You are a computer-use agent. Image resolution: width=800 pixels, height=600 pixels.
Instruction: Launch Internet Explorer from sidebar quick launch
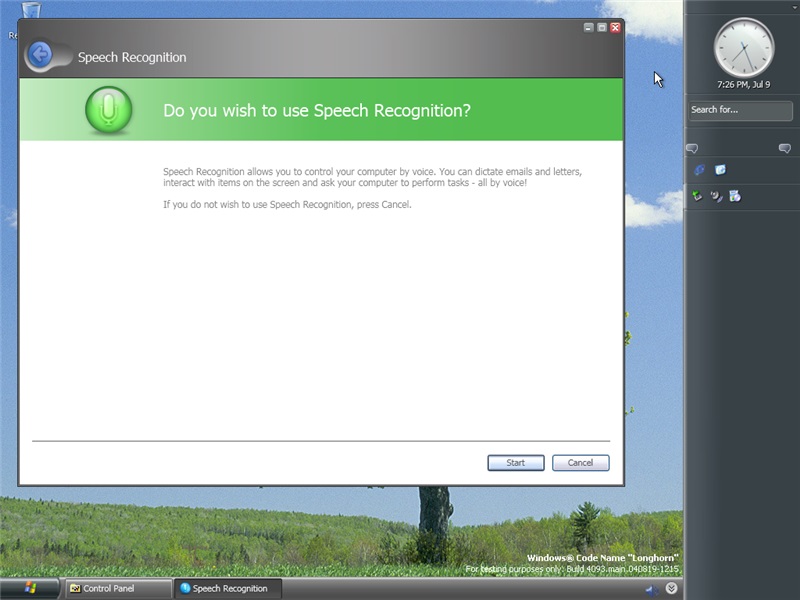(699, 170)
